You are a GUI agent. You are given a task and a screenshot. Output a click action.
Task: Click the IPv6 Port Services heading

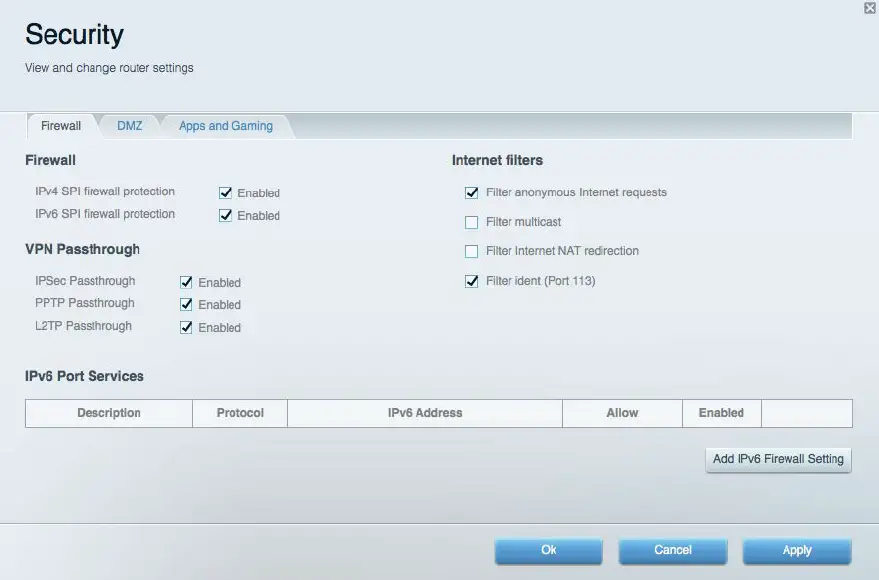[x=84, y=376]
